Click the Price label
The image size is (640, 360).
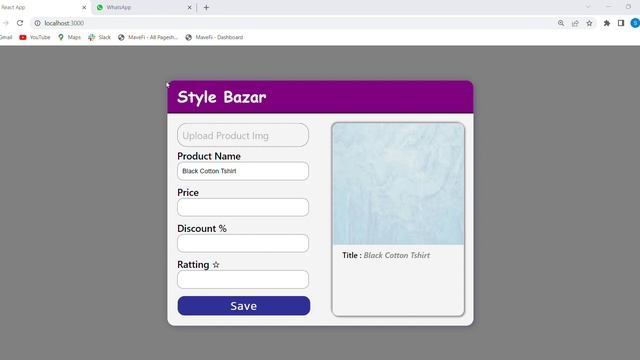coord(188,193)
